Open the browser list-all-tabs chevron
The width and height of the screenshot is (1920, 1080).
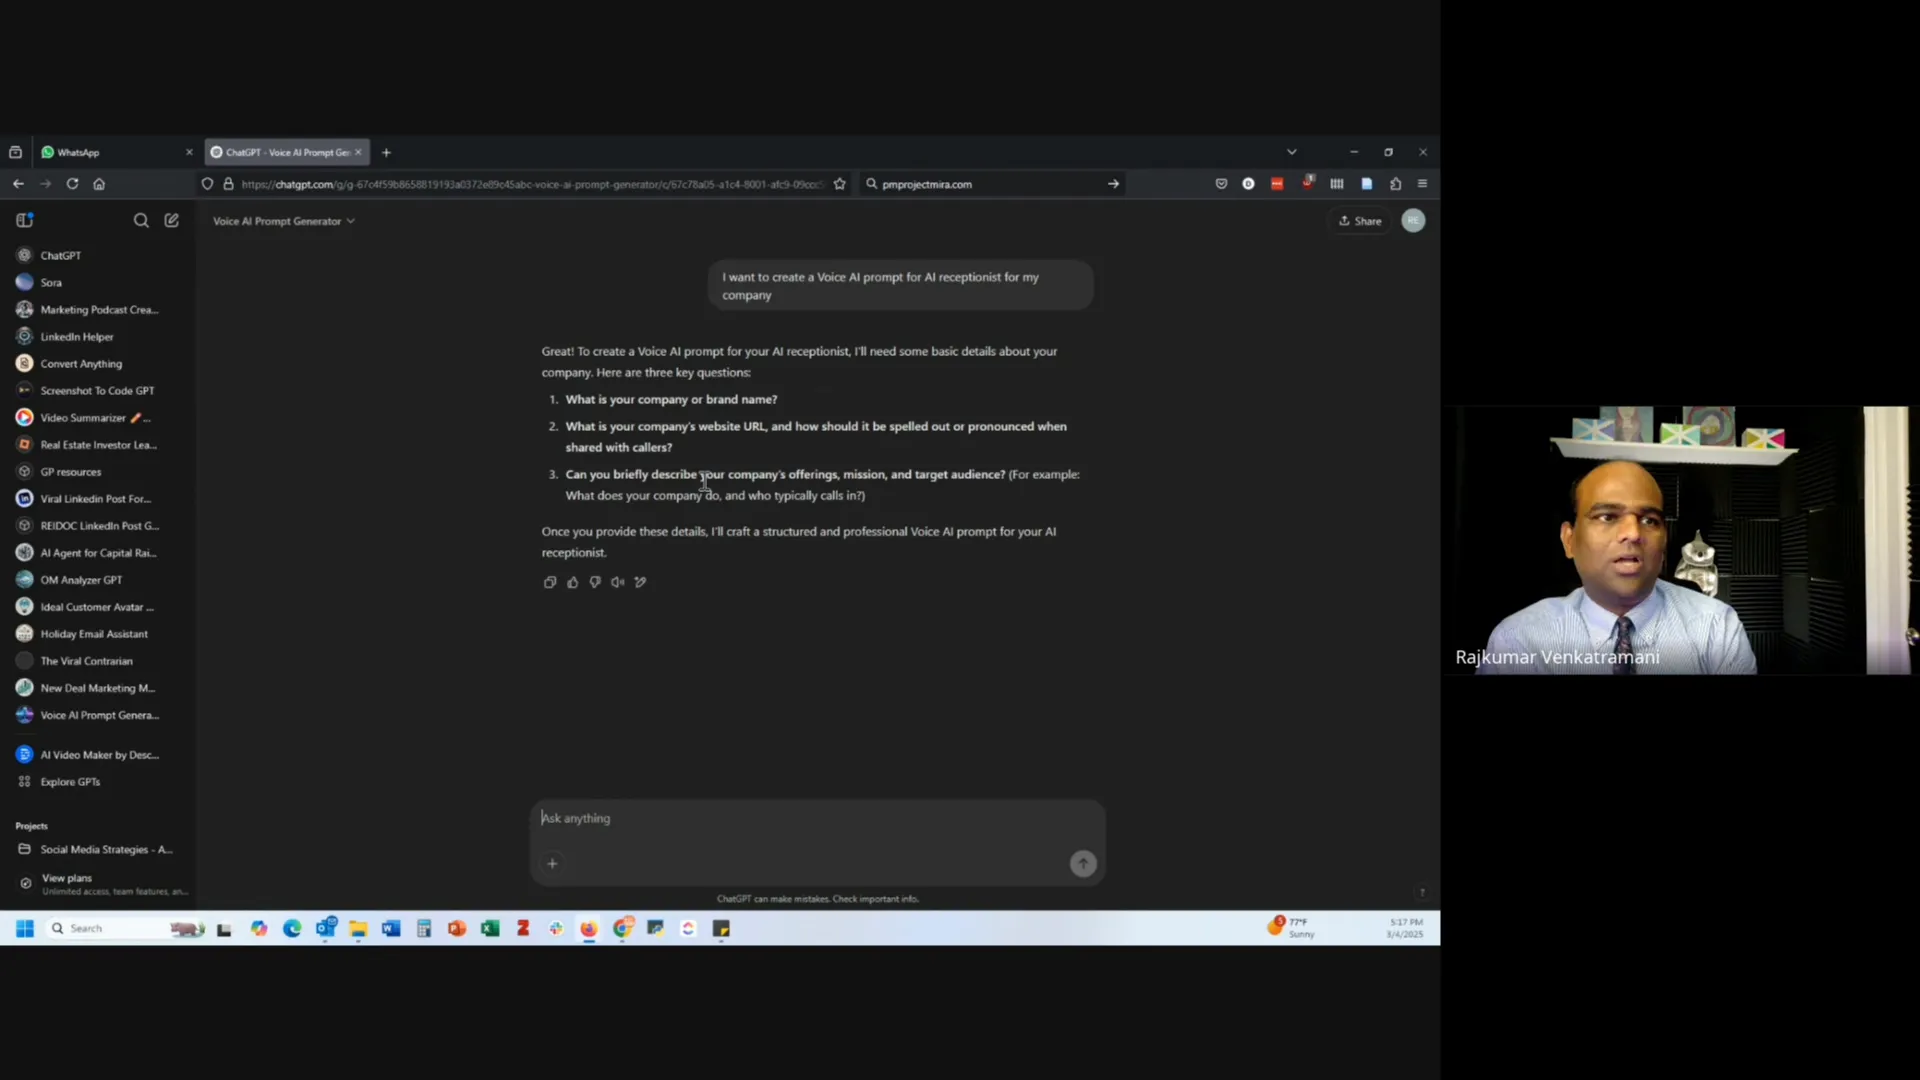coord(1291,152)
